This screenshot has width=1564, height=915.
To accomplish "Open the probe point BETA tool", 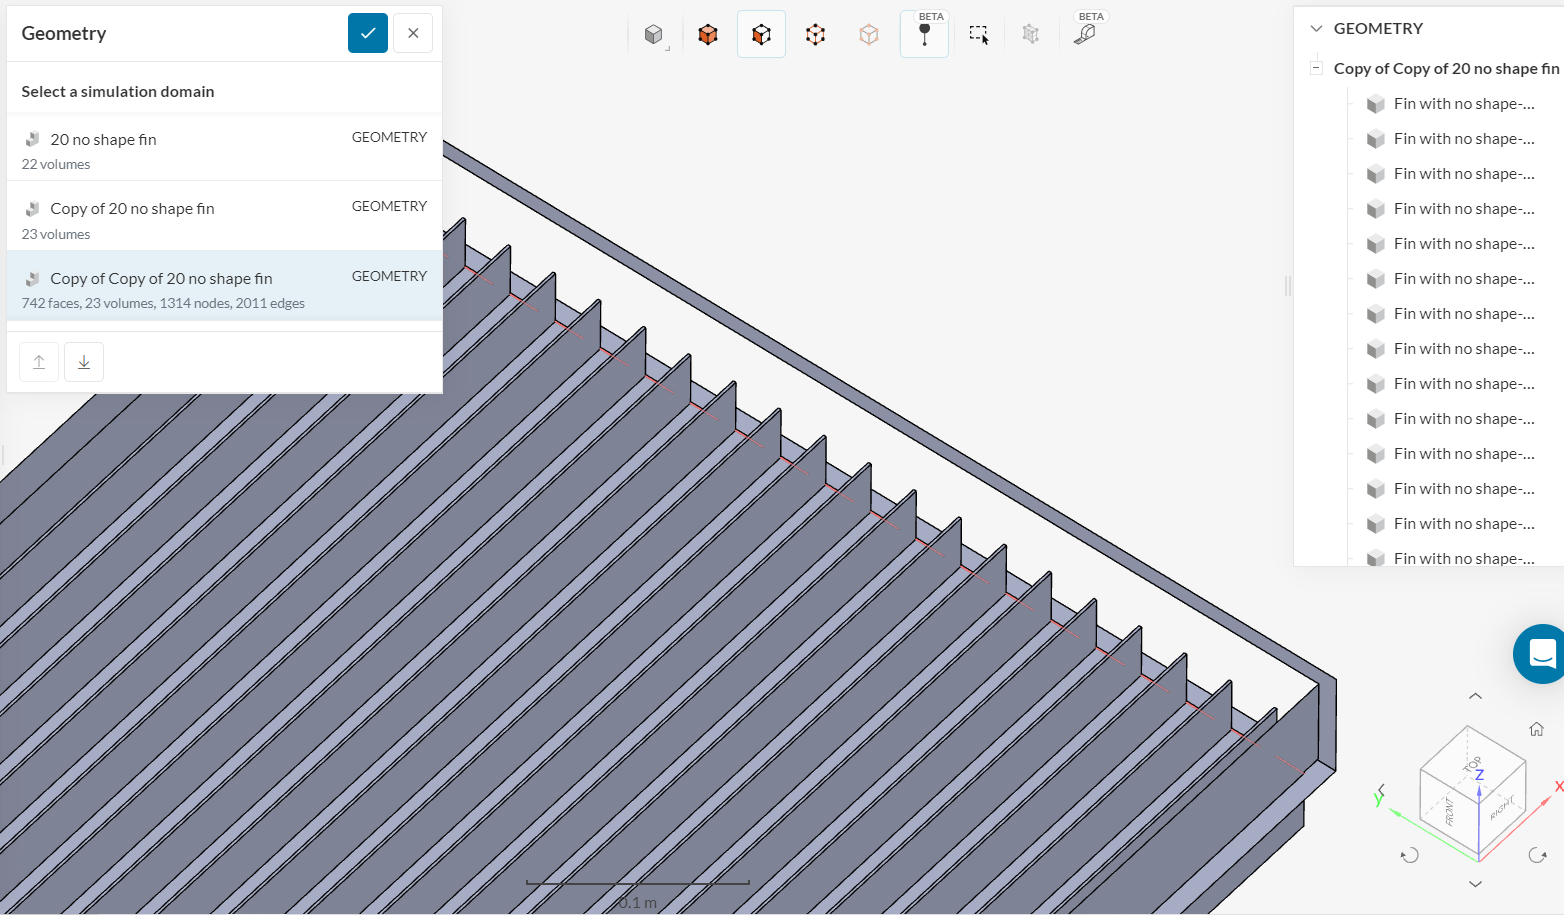I will (924, 33).
